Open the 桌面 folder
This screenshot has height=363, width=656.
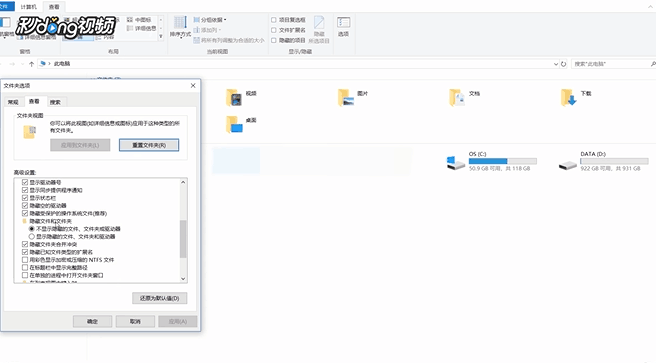point(234,125)
